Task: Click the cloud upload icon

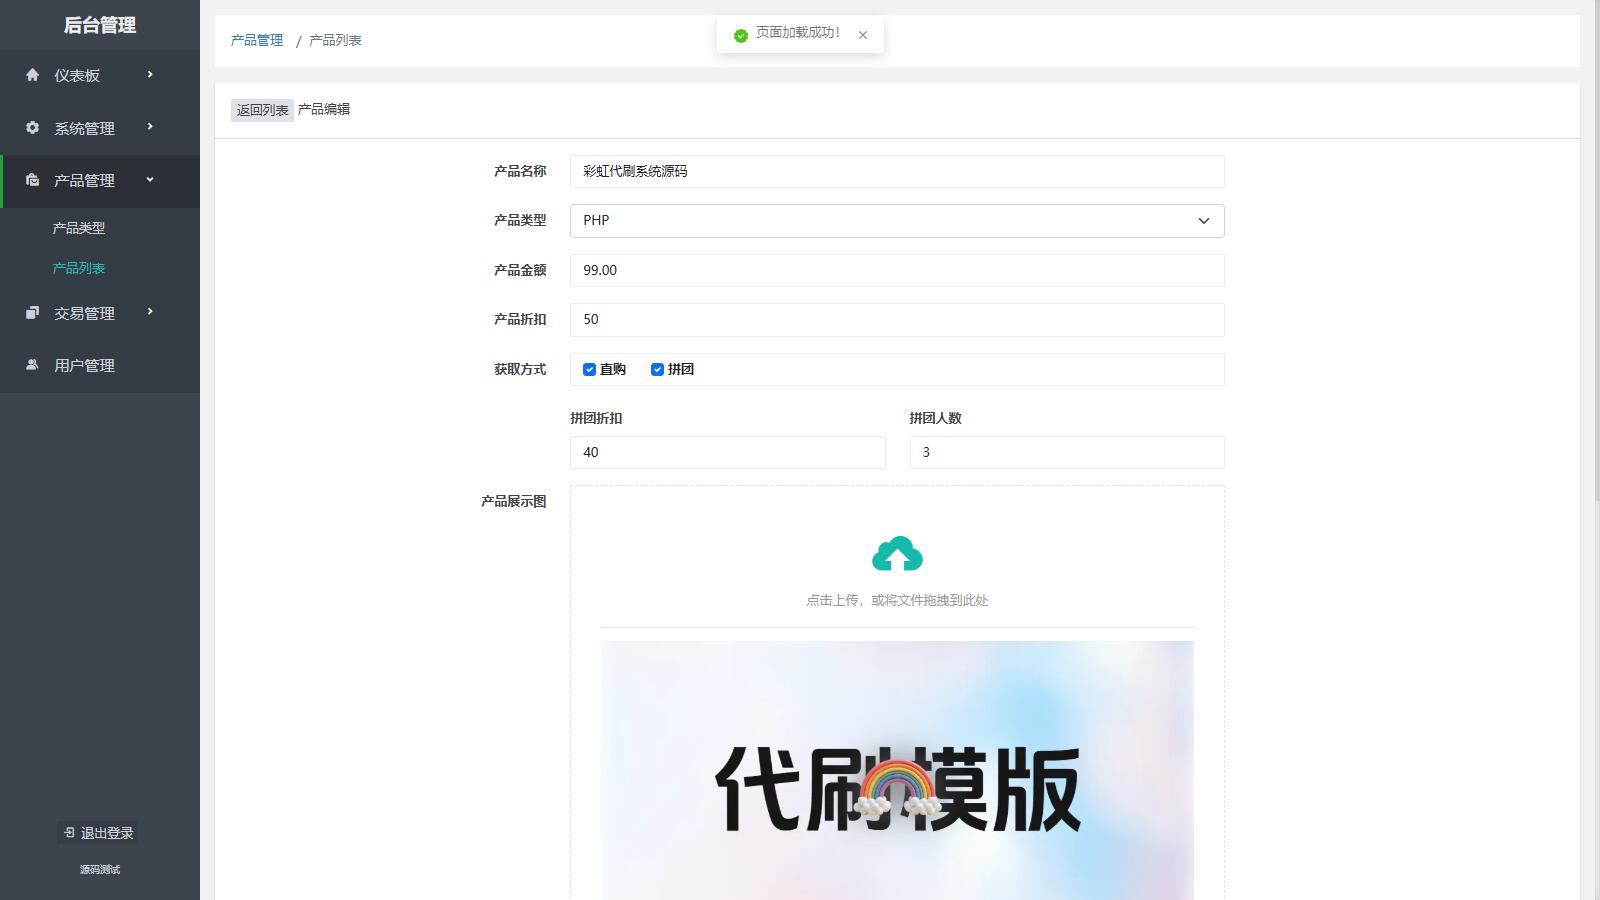Action: pos(897,554)
